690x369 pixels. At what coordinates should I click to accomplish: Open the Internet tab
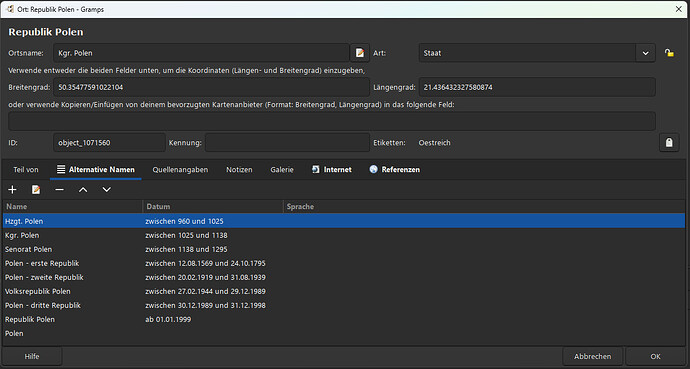click(x=332, y=169)
